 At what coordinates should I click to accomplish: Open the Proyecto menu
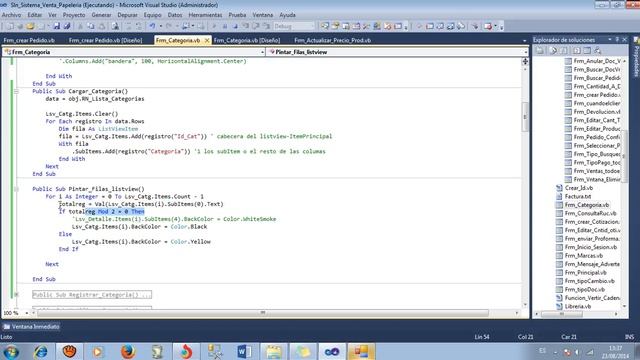coord(74,15)
